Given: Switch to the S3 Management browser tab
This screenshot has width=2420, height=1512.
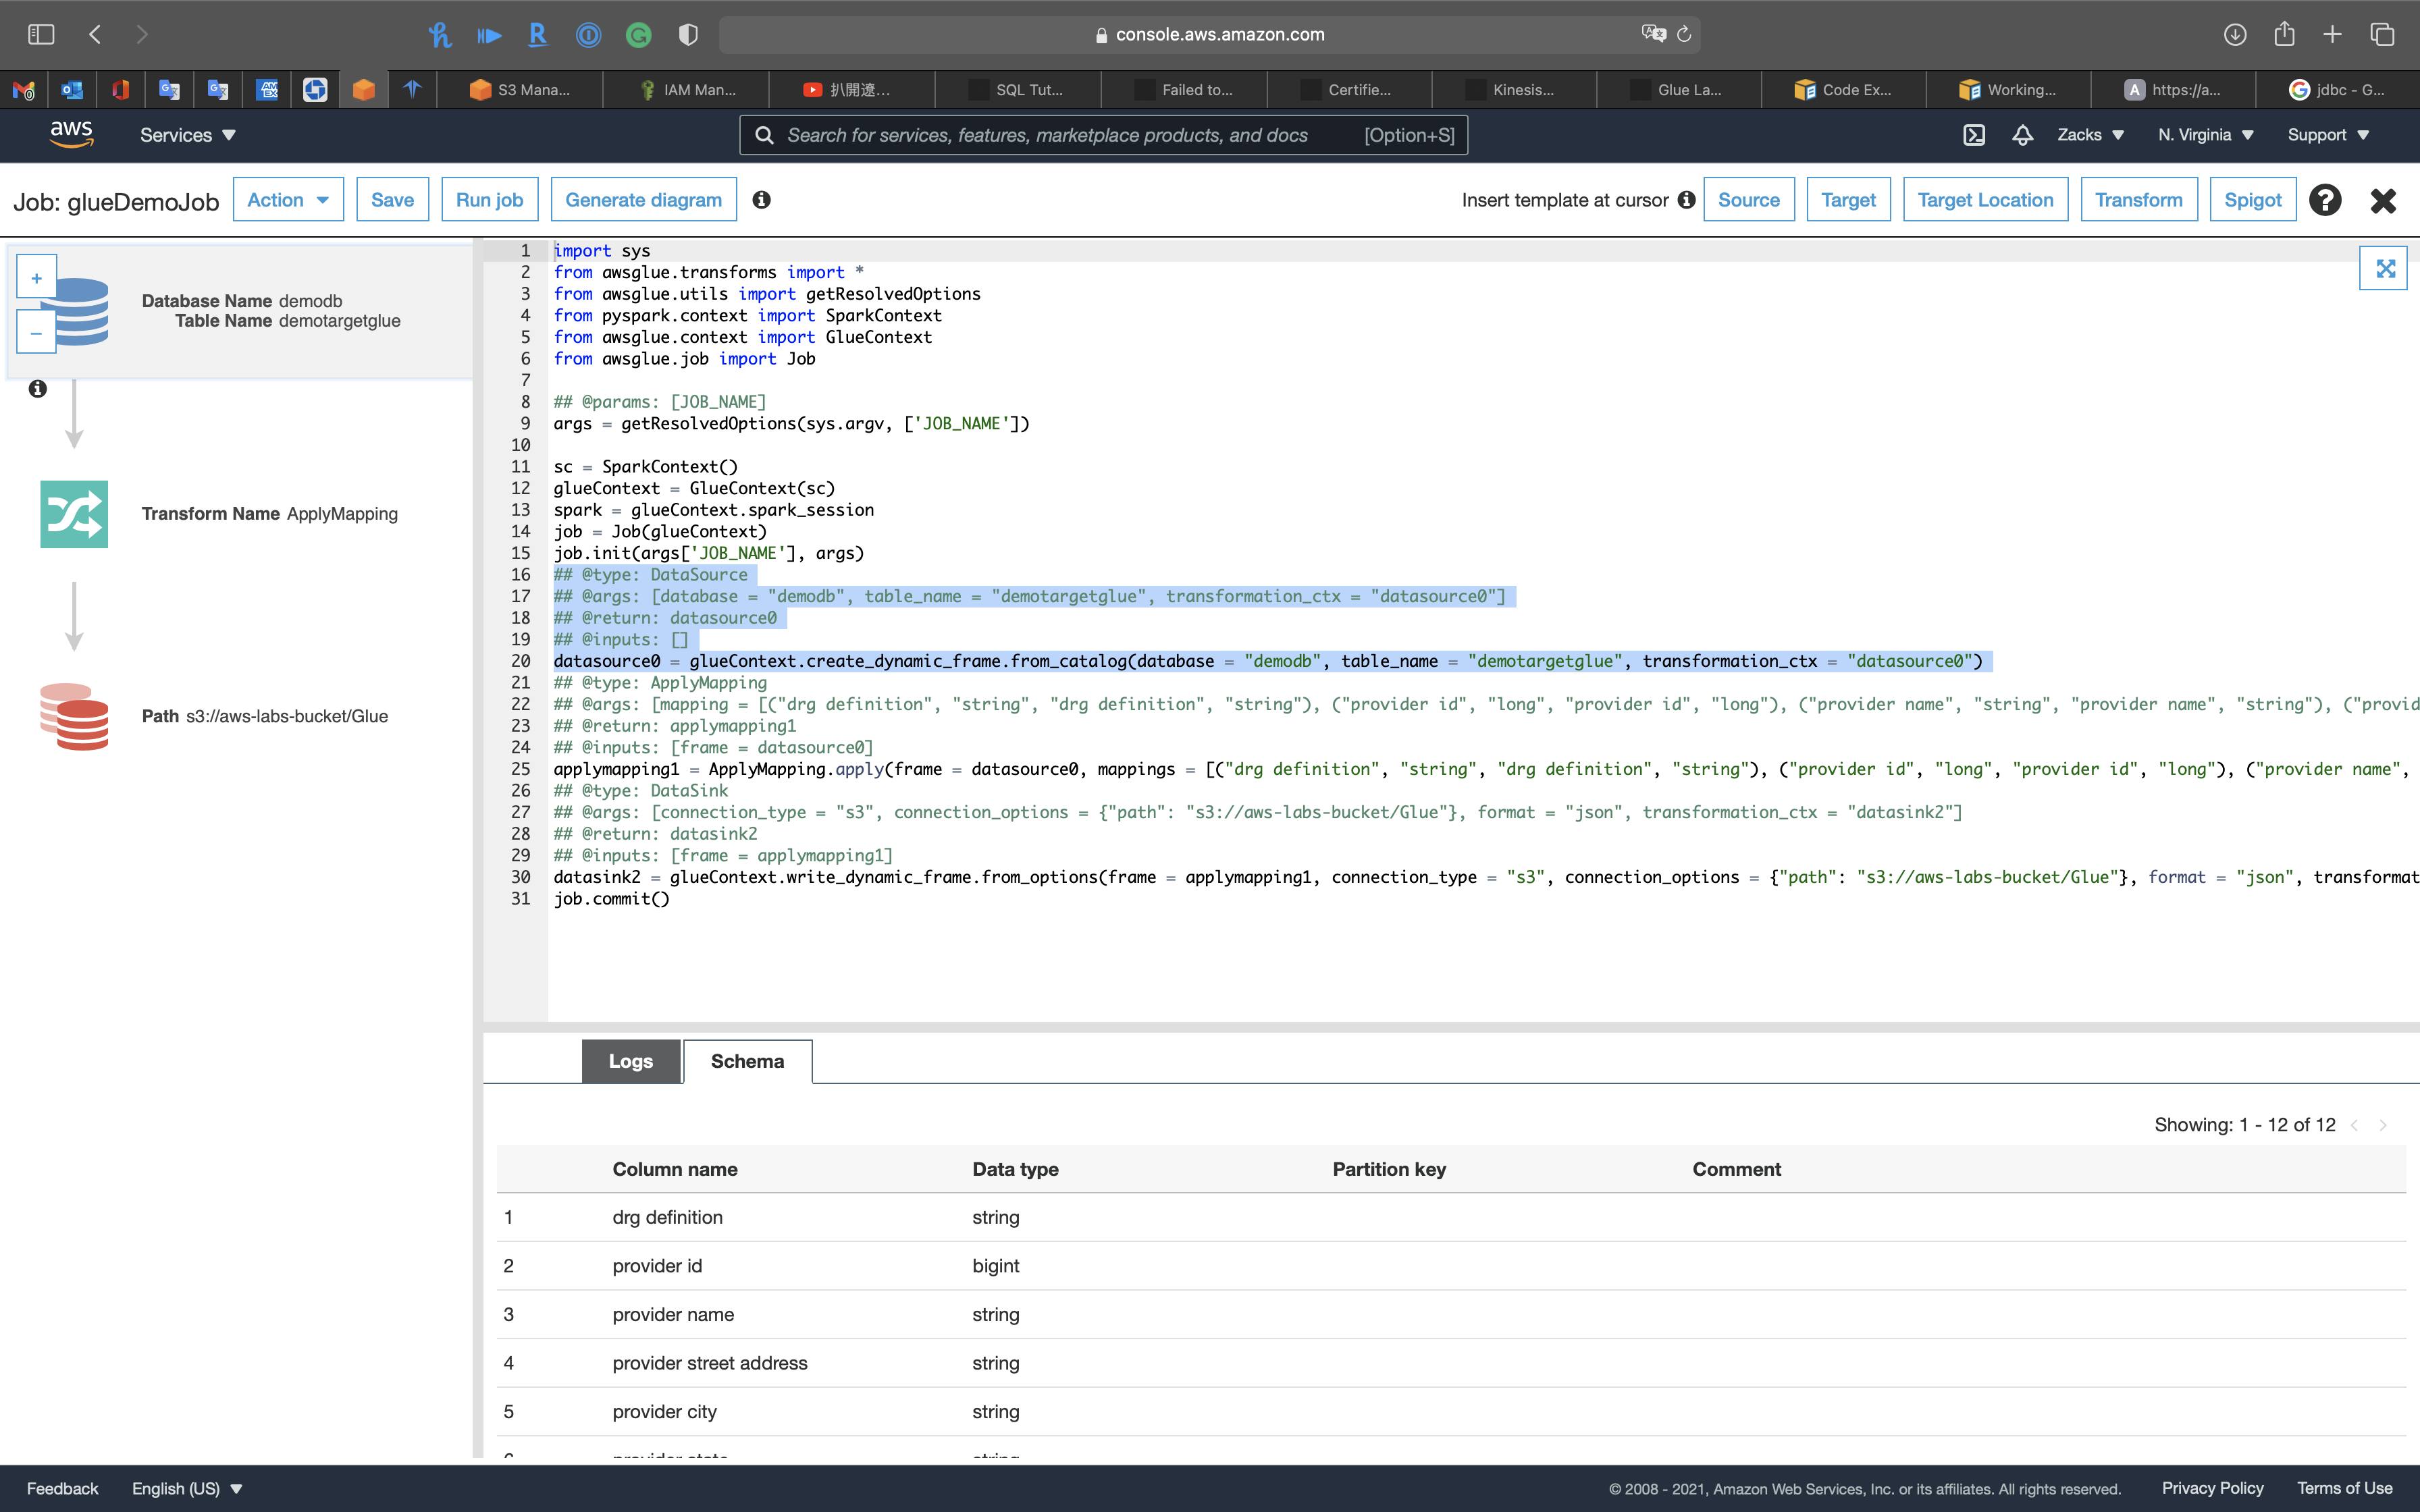Looking at the screenshot, I should coord(521,90).
